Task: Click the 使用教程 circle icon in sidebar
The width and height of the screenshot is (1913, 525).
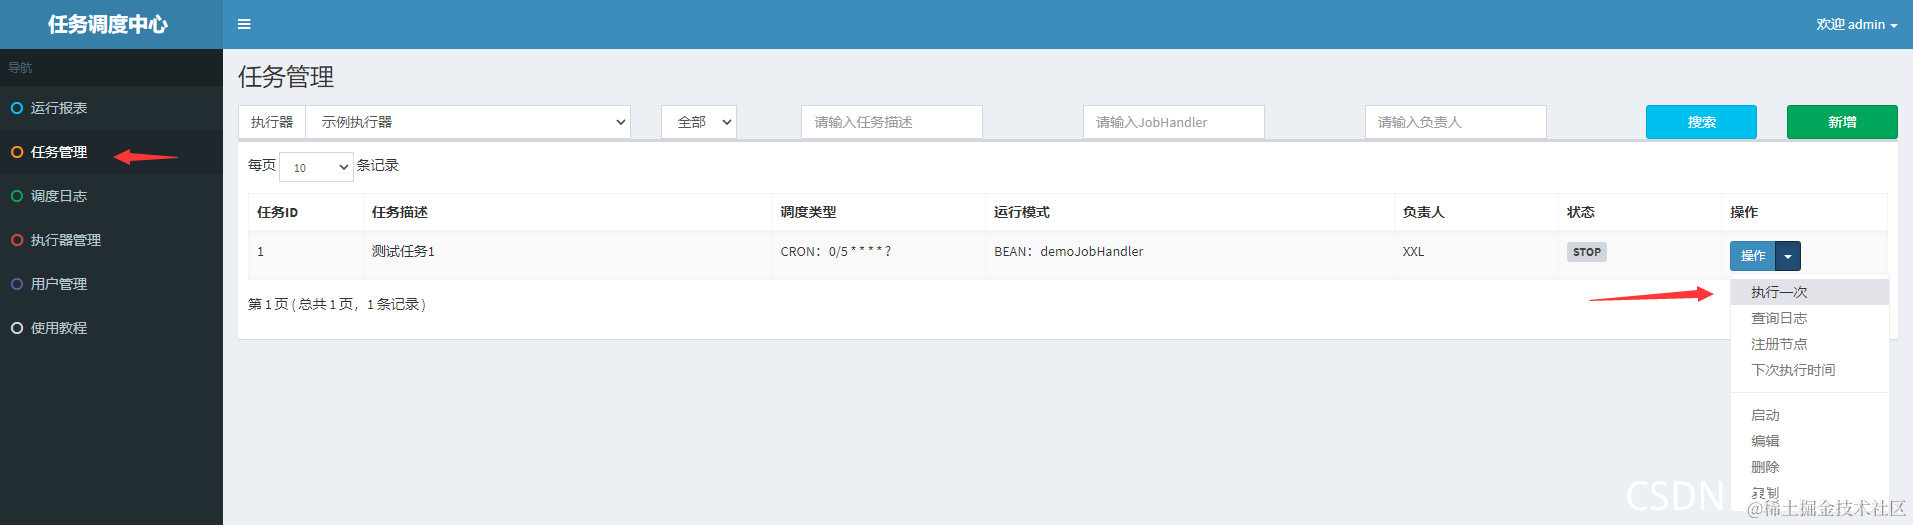Action: coord(17,328)
